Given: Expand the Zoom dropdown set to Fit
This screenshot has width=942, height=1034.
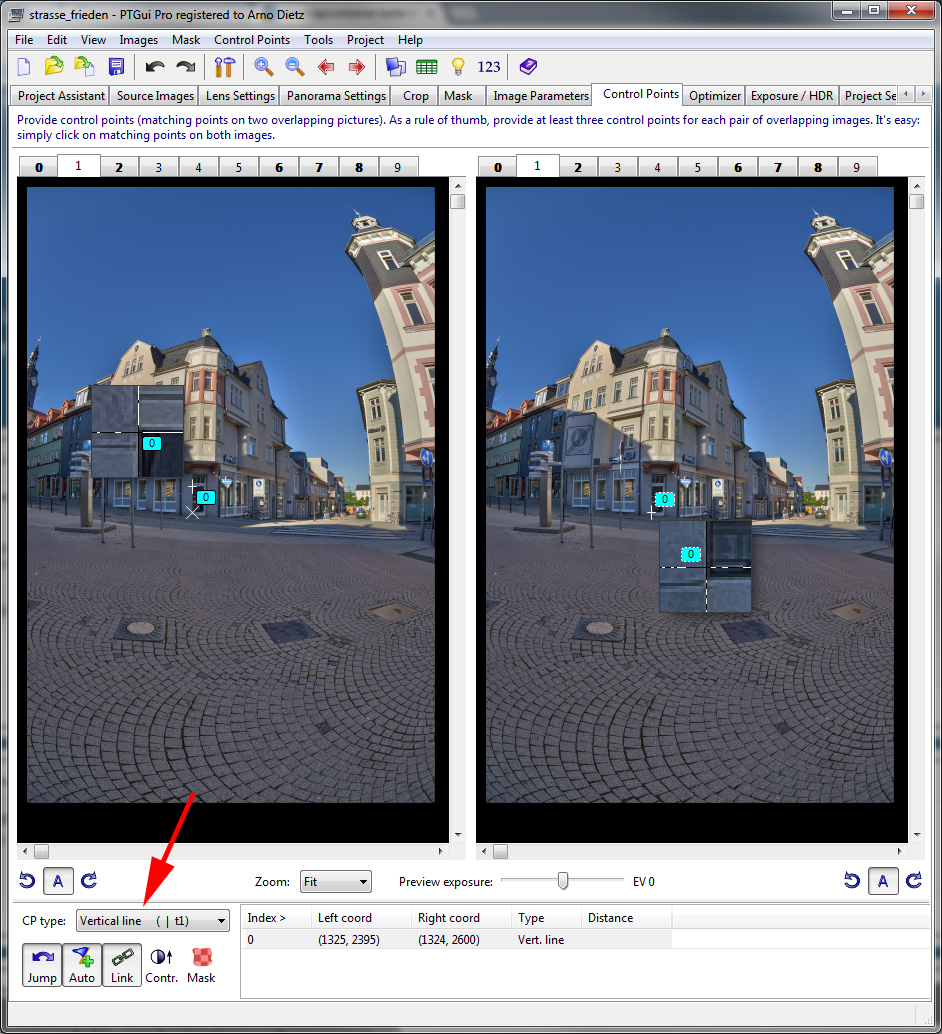Looking at the screenshot, I should pyautogui.click(x=335, y=882).
